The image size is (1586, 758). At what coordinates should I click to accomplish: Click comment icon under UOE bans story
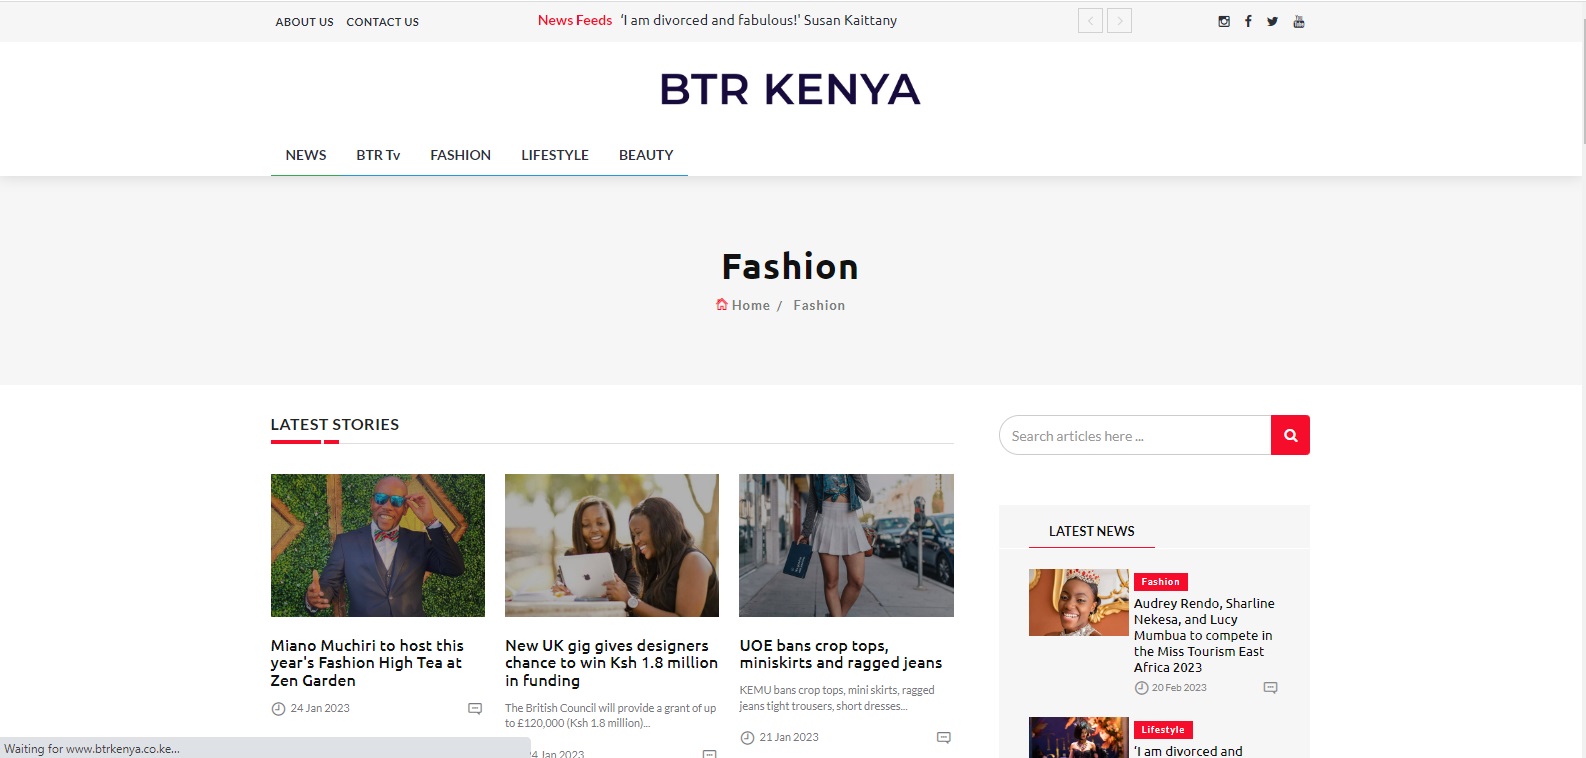[x=943, y=738]
